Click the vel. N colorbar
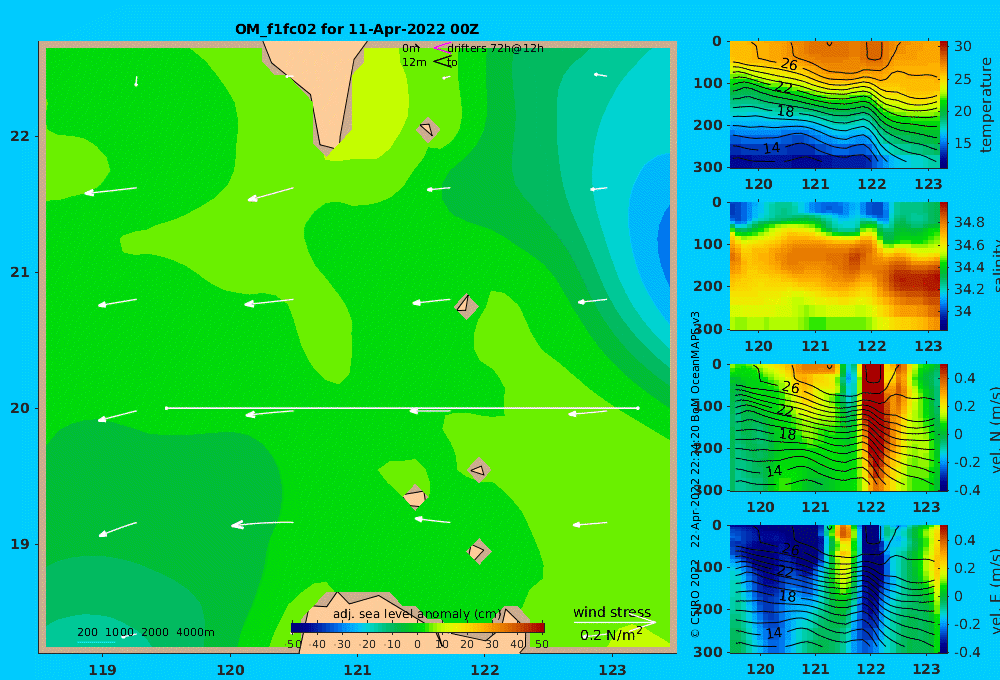Viewport: 1000px width, 680px height. pyautogui.click(x=944, y=427)
